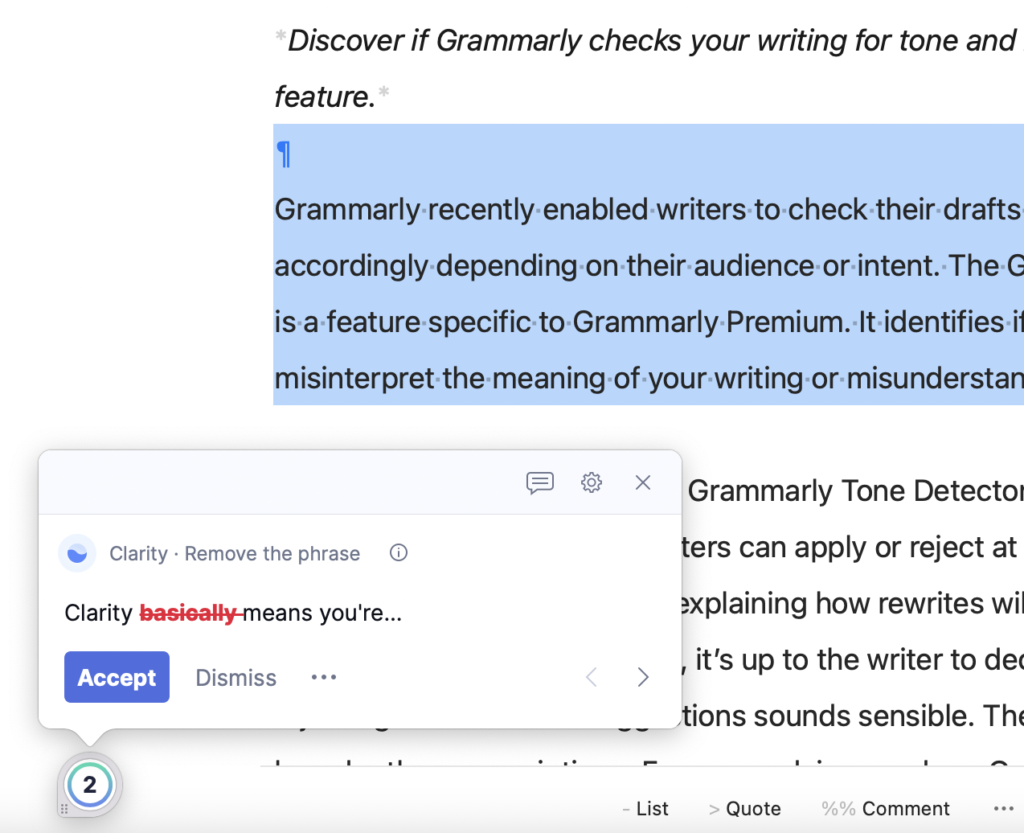Expand the bottom toolbar overflow menu
The image size is (1024, 833).
(x=1003, y=809)
